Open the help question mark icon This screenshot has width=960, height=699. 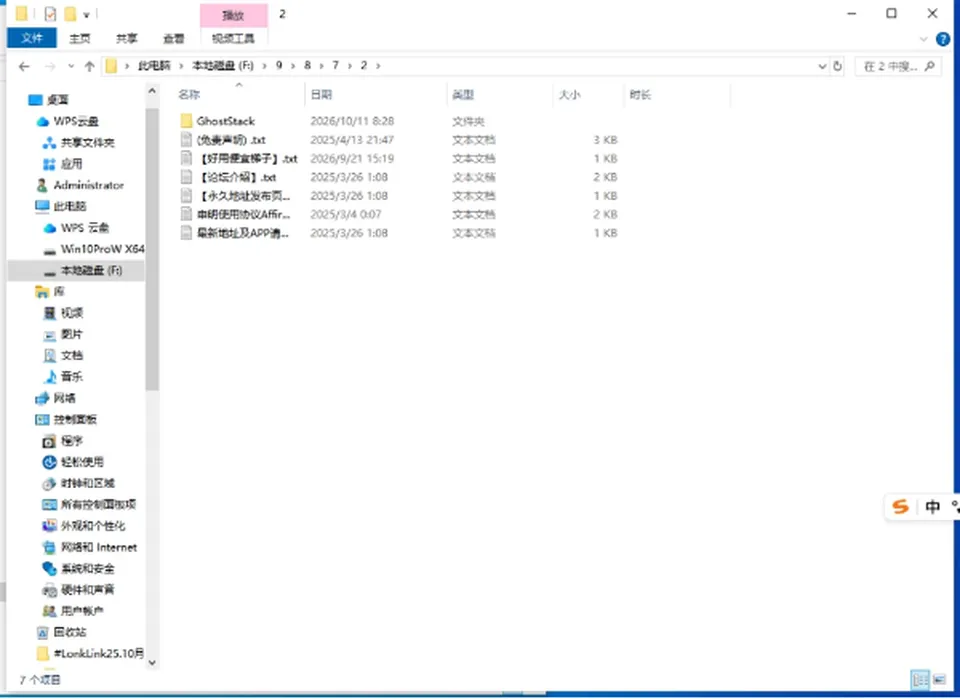click(x=943, y=39)
